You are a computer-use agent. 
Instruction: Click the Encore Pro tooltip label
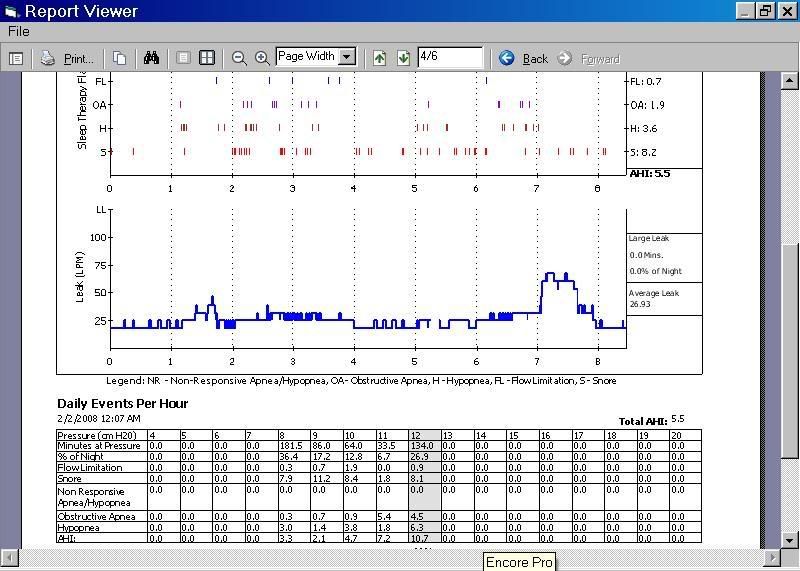click(519, 562)
